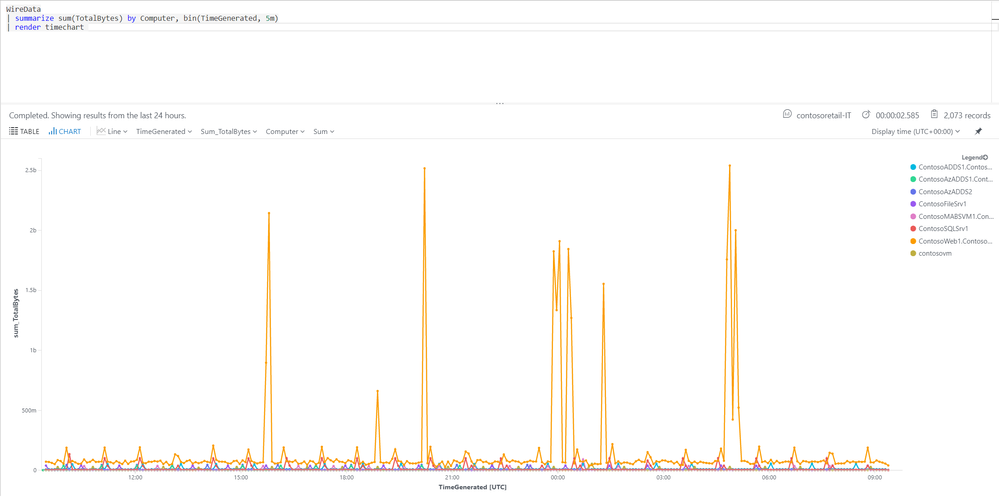Click the 15:00 x-axis label
Screen dimensions: 999x497
tap(241, 477)
